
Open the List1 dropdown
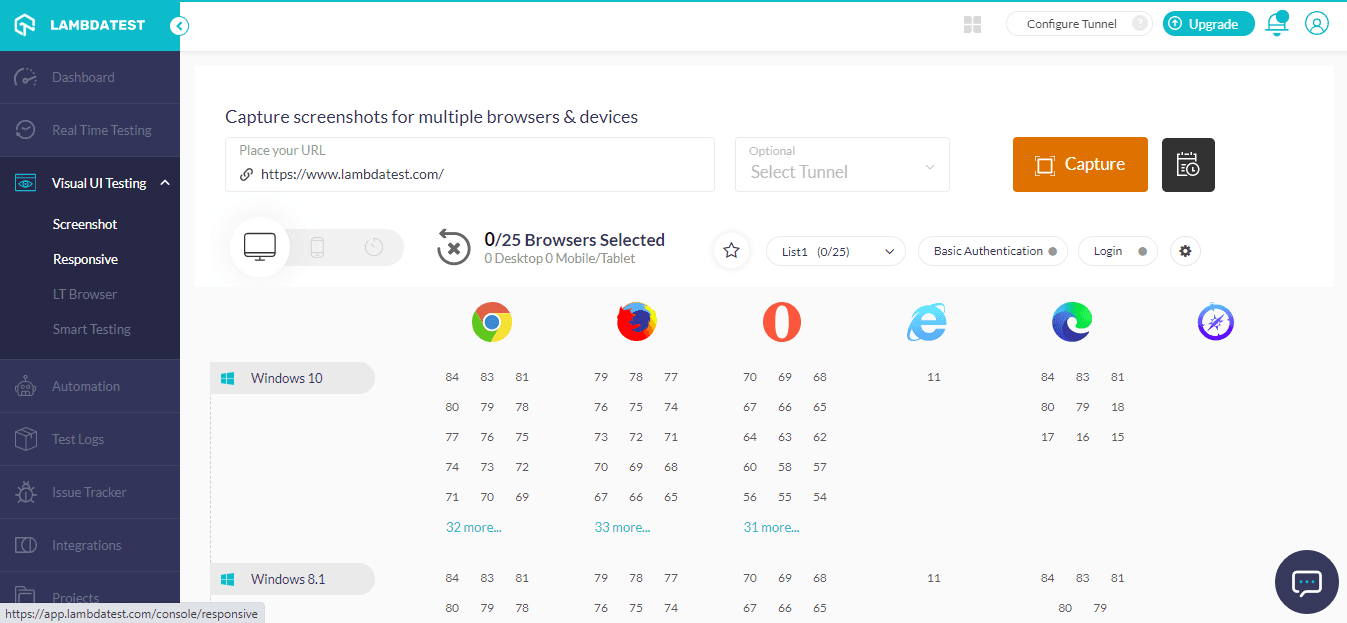coord(835,251)
